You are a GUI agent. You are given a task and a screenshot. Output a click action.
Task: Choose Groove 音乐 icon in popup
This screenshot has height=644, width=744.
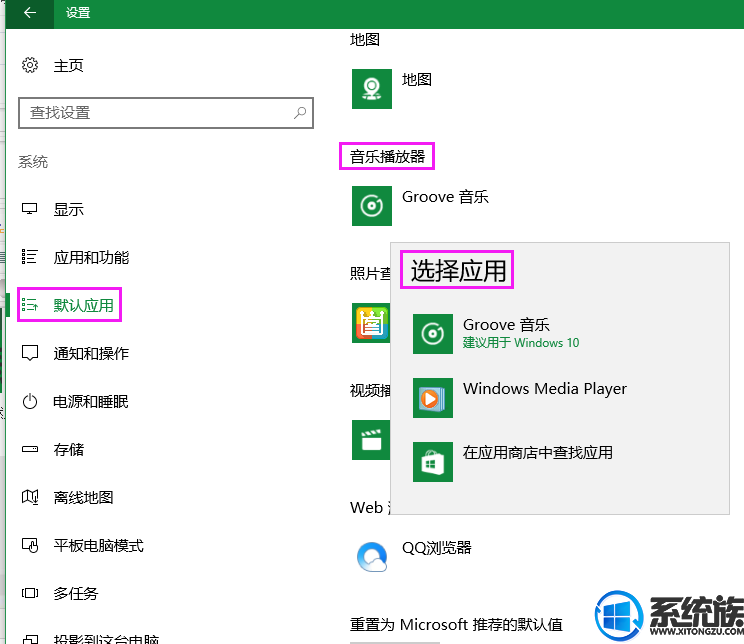433,334
